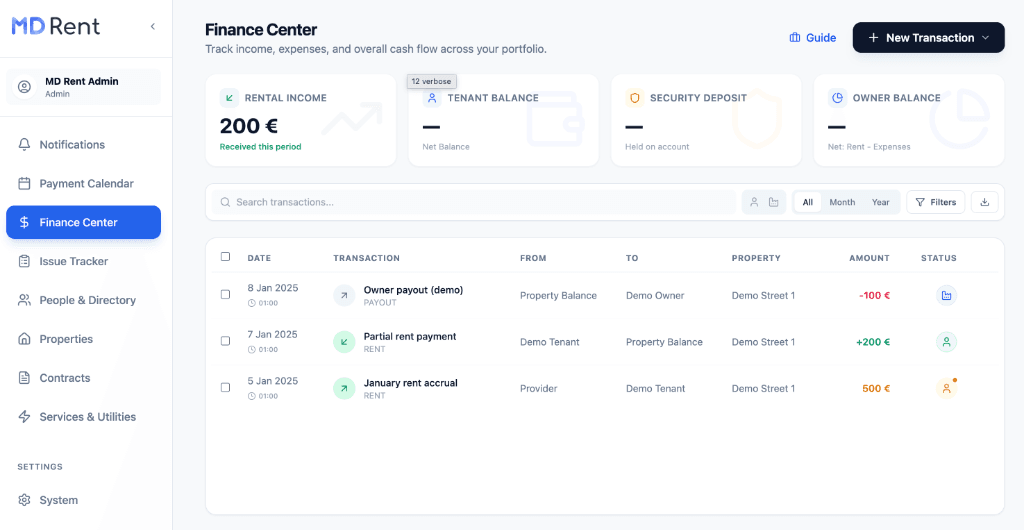The height and width of the screenshot is (530, 1024).
Task: Focus the Search transactions field
Action: pos(474,202)
